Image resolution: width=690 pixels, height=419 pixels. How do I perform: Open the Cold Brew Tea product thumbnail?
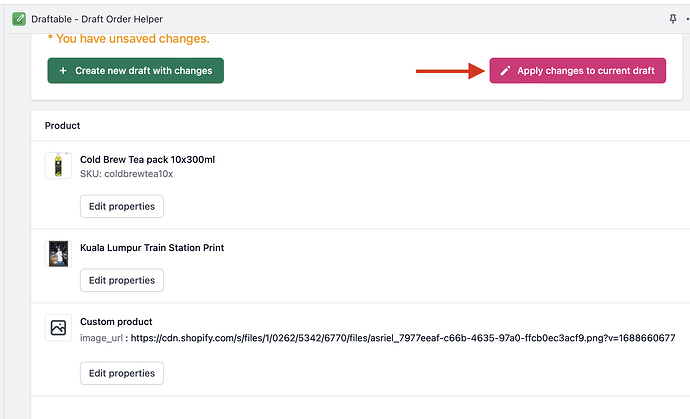point(58,165)
